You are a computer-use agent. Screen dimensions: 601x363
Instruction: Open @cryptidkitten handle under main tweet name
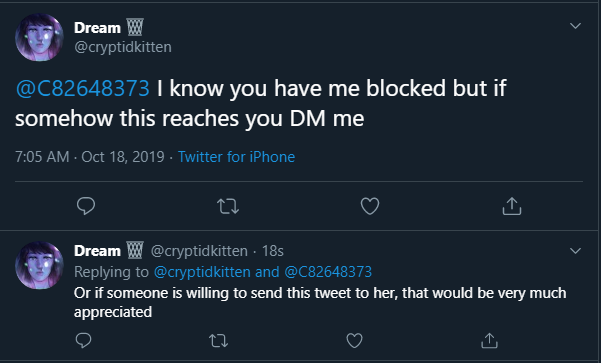point(123,47)
